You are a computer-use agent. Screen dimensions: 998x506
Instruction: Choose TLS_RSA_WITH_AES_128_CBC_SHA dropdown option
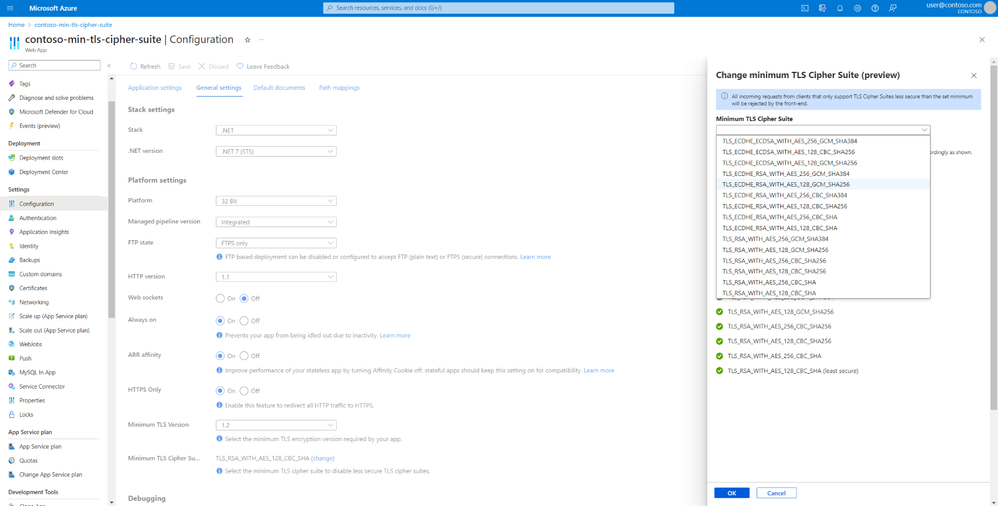[823, 293]
